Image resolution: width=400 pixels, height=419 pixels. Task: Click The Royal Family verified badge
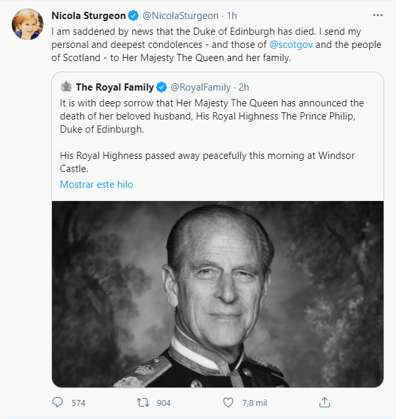[161, 87]
